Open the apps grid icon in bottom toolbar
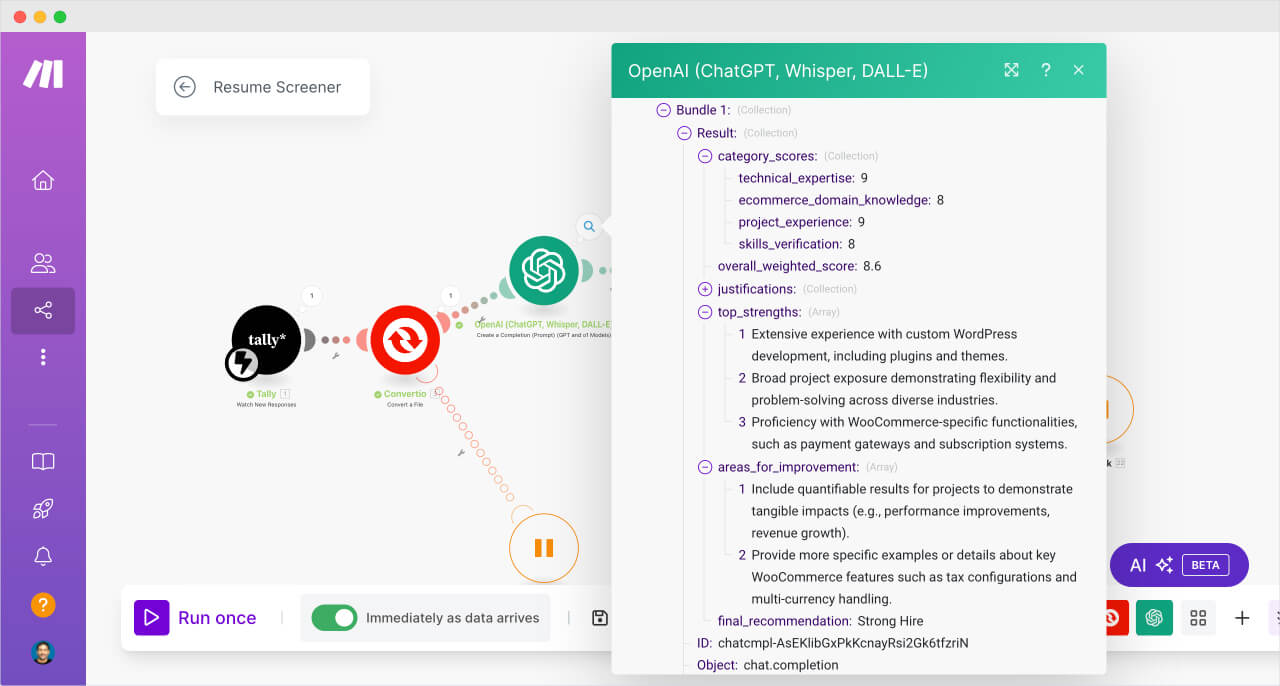Screen dimensions: 1280x686 coord(1198,618)
